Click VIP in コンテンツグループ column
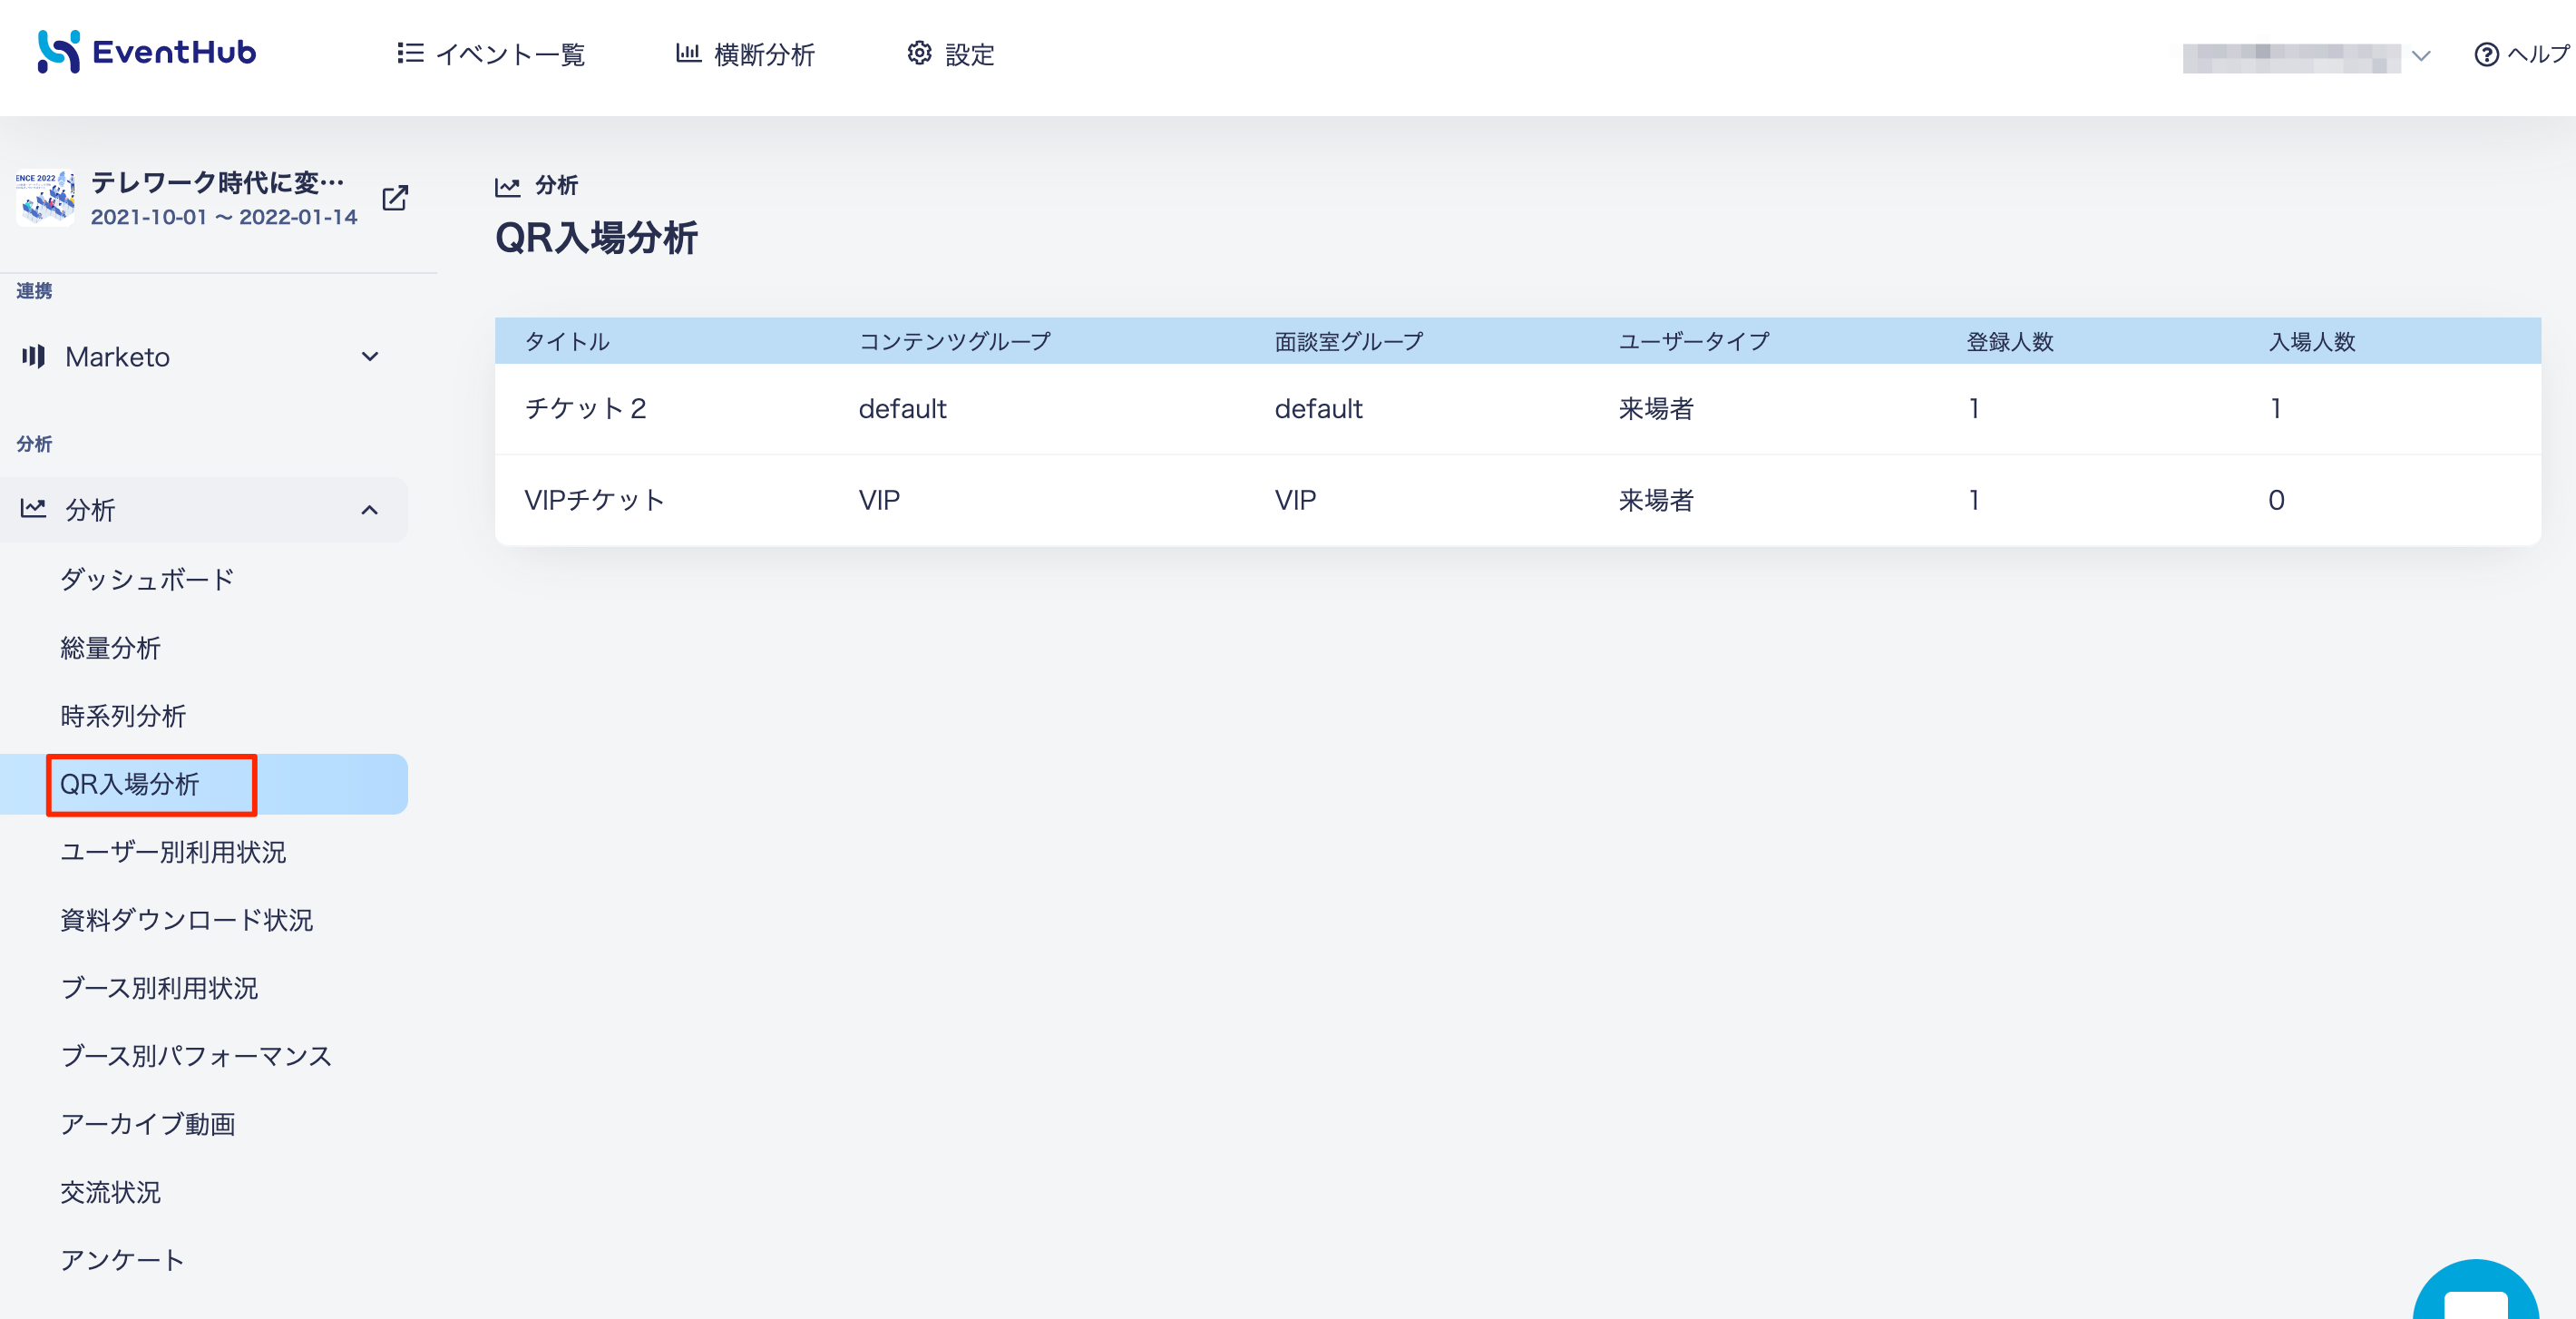Image resolution: width=2576 pixels, height=1319 pixels. click(x=879, y=500)
